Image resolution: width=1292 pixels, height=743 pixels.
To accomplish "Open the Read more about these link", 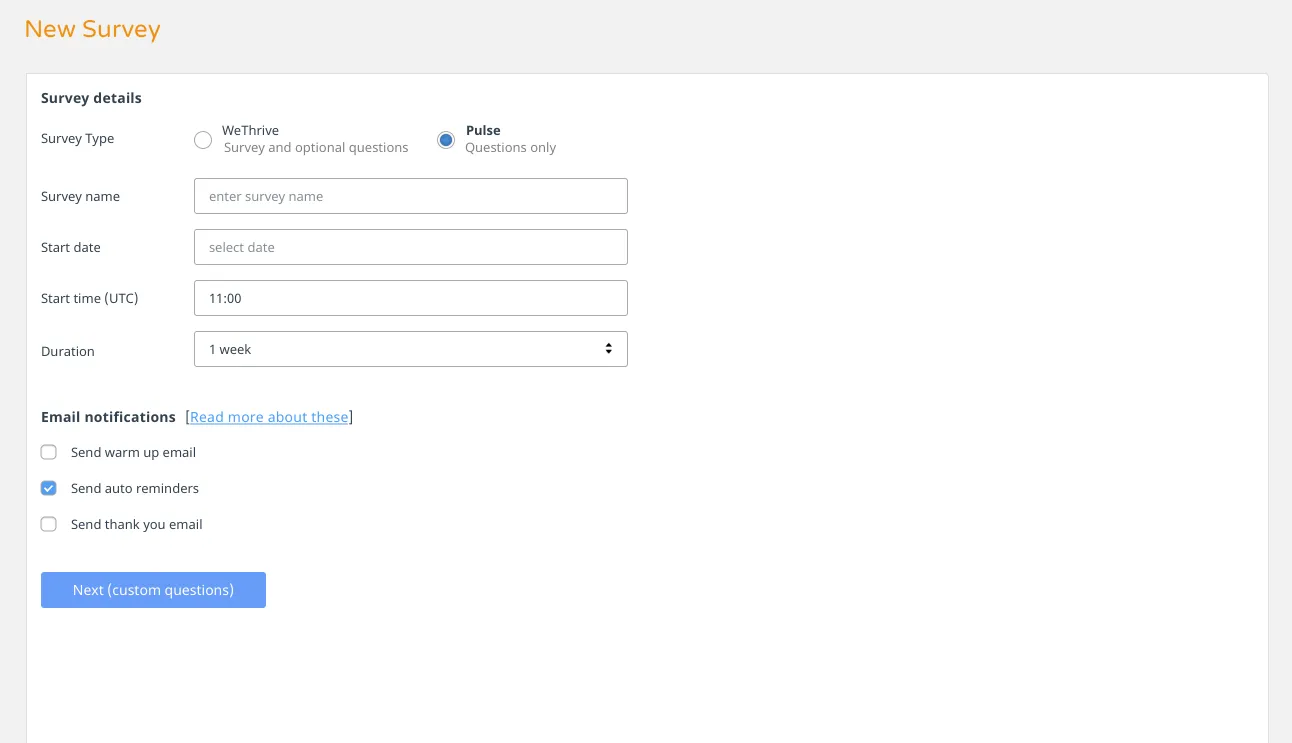I will [269, 417].
